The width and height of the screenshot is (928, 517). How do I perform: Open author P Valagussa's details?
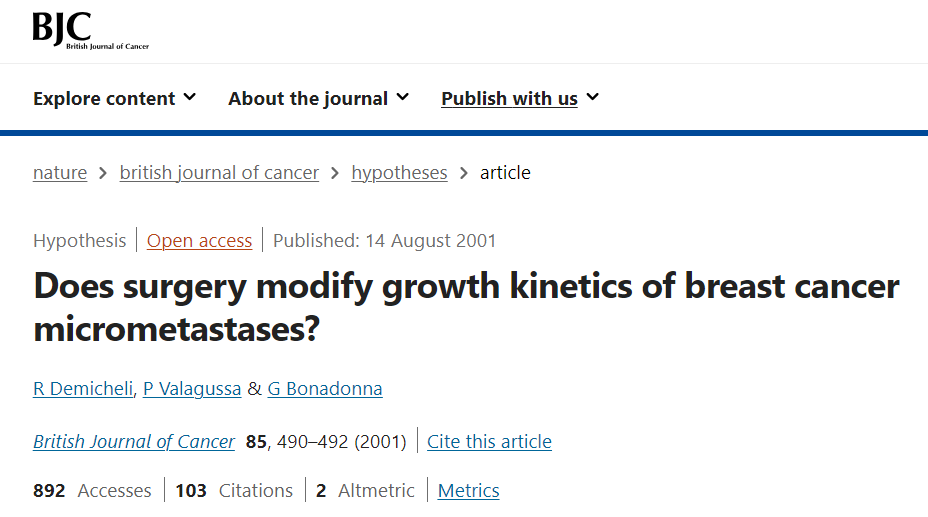click(192, 388)
